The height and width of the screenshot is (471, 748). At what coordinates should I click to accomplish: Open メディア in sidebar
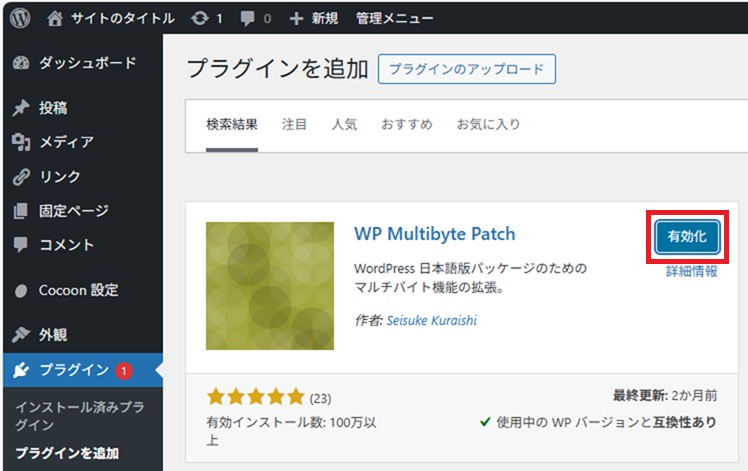coord(66,142)
